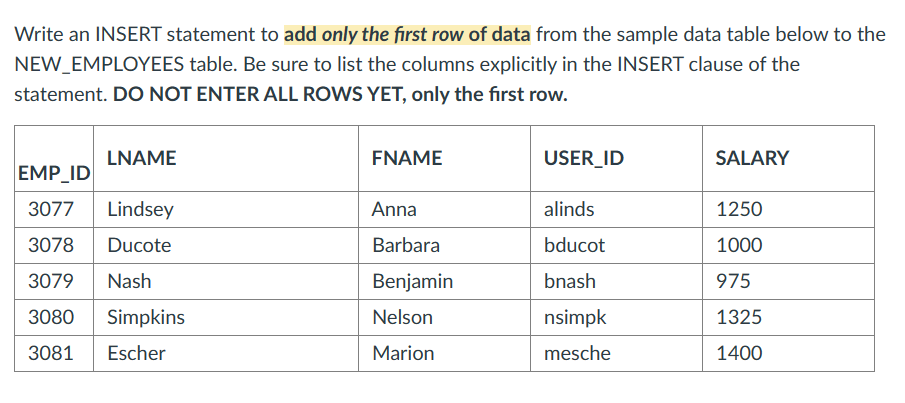Click the FNAME column header
Screen dimensions: 905x403
(x=444, y=158)
